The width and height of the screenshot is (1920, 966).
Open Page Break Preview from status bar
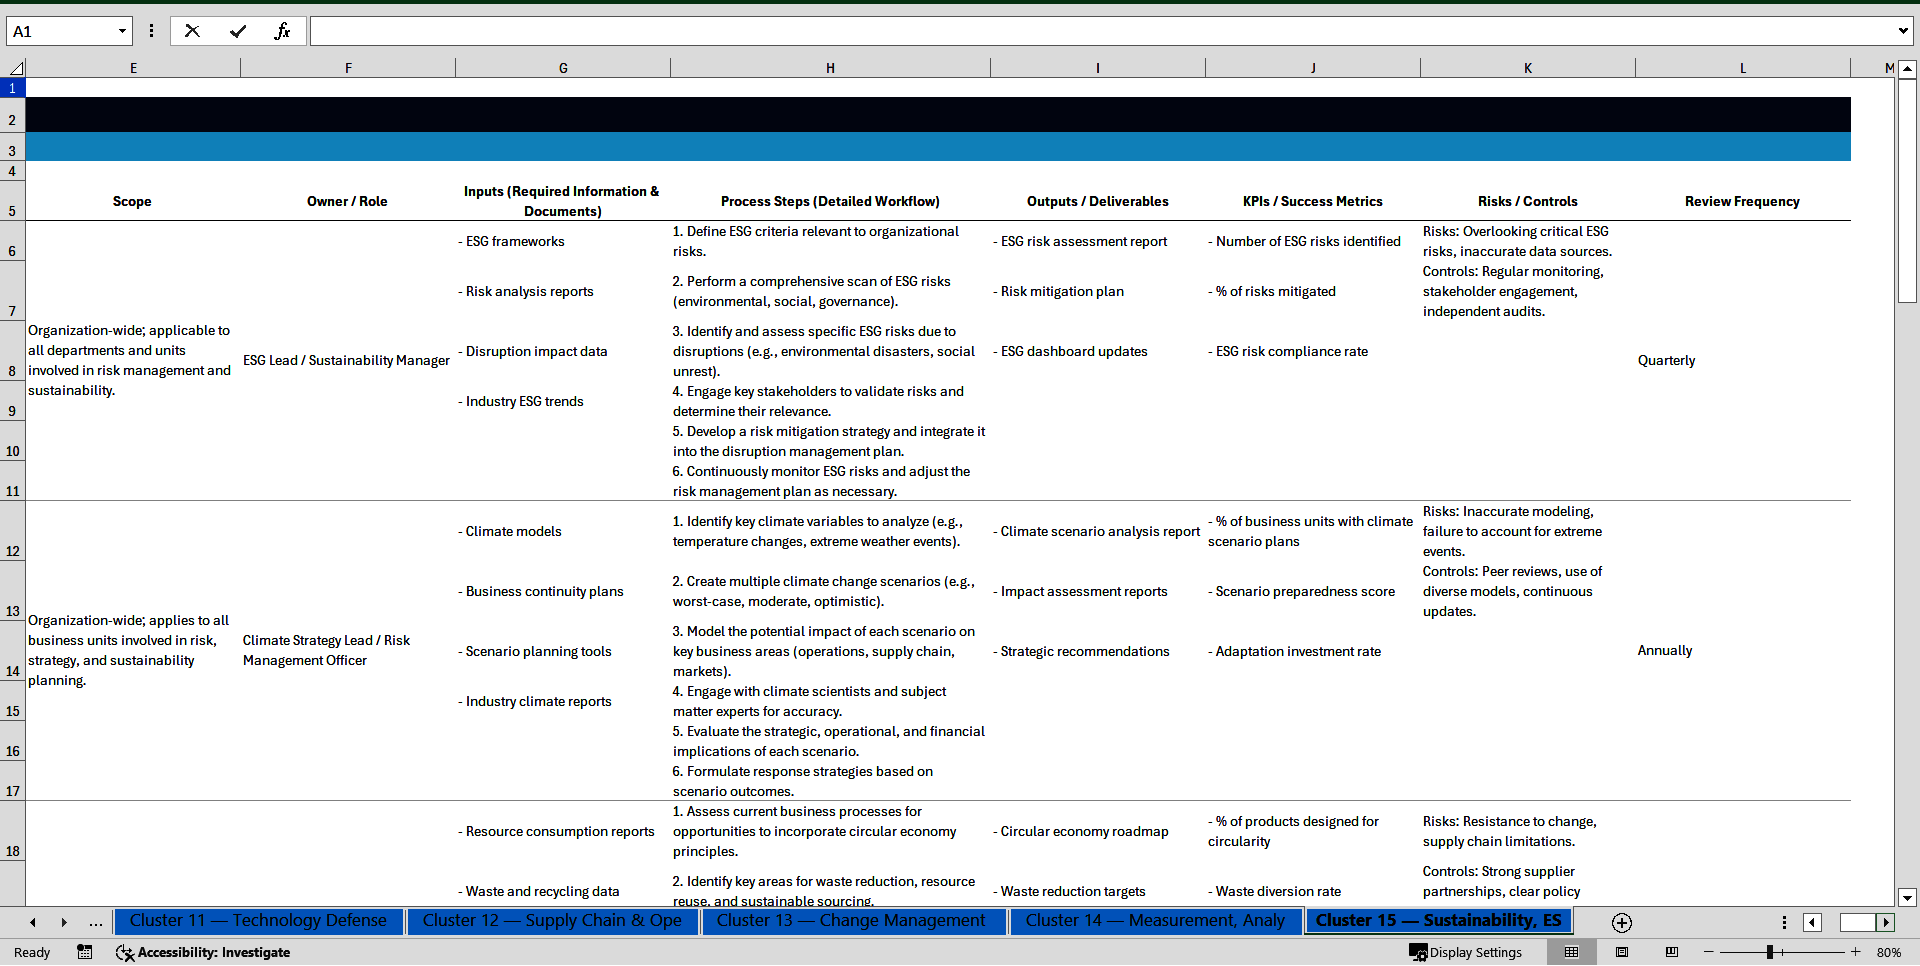click(x=1672, y=952)
